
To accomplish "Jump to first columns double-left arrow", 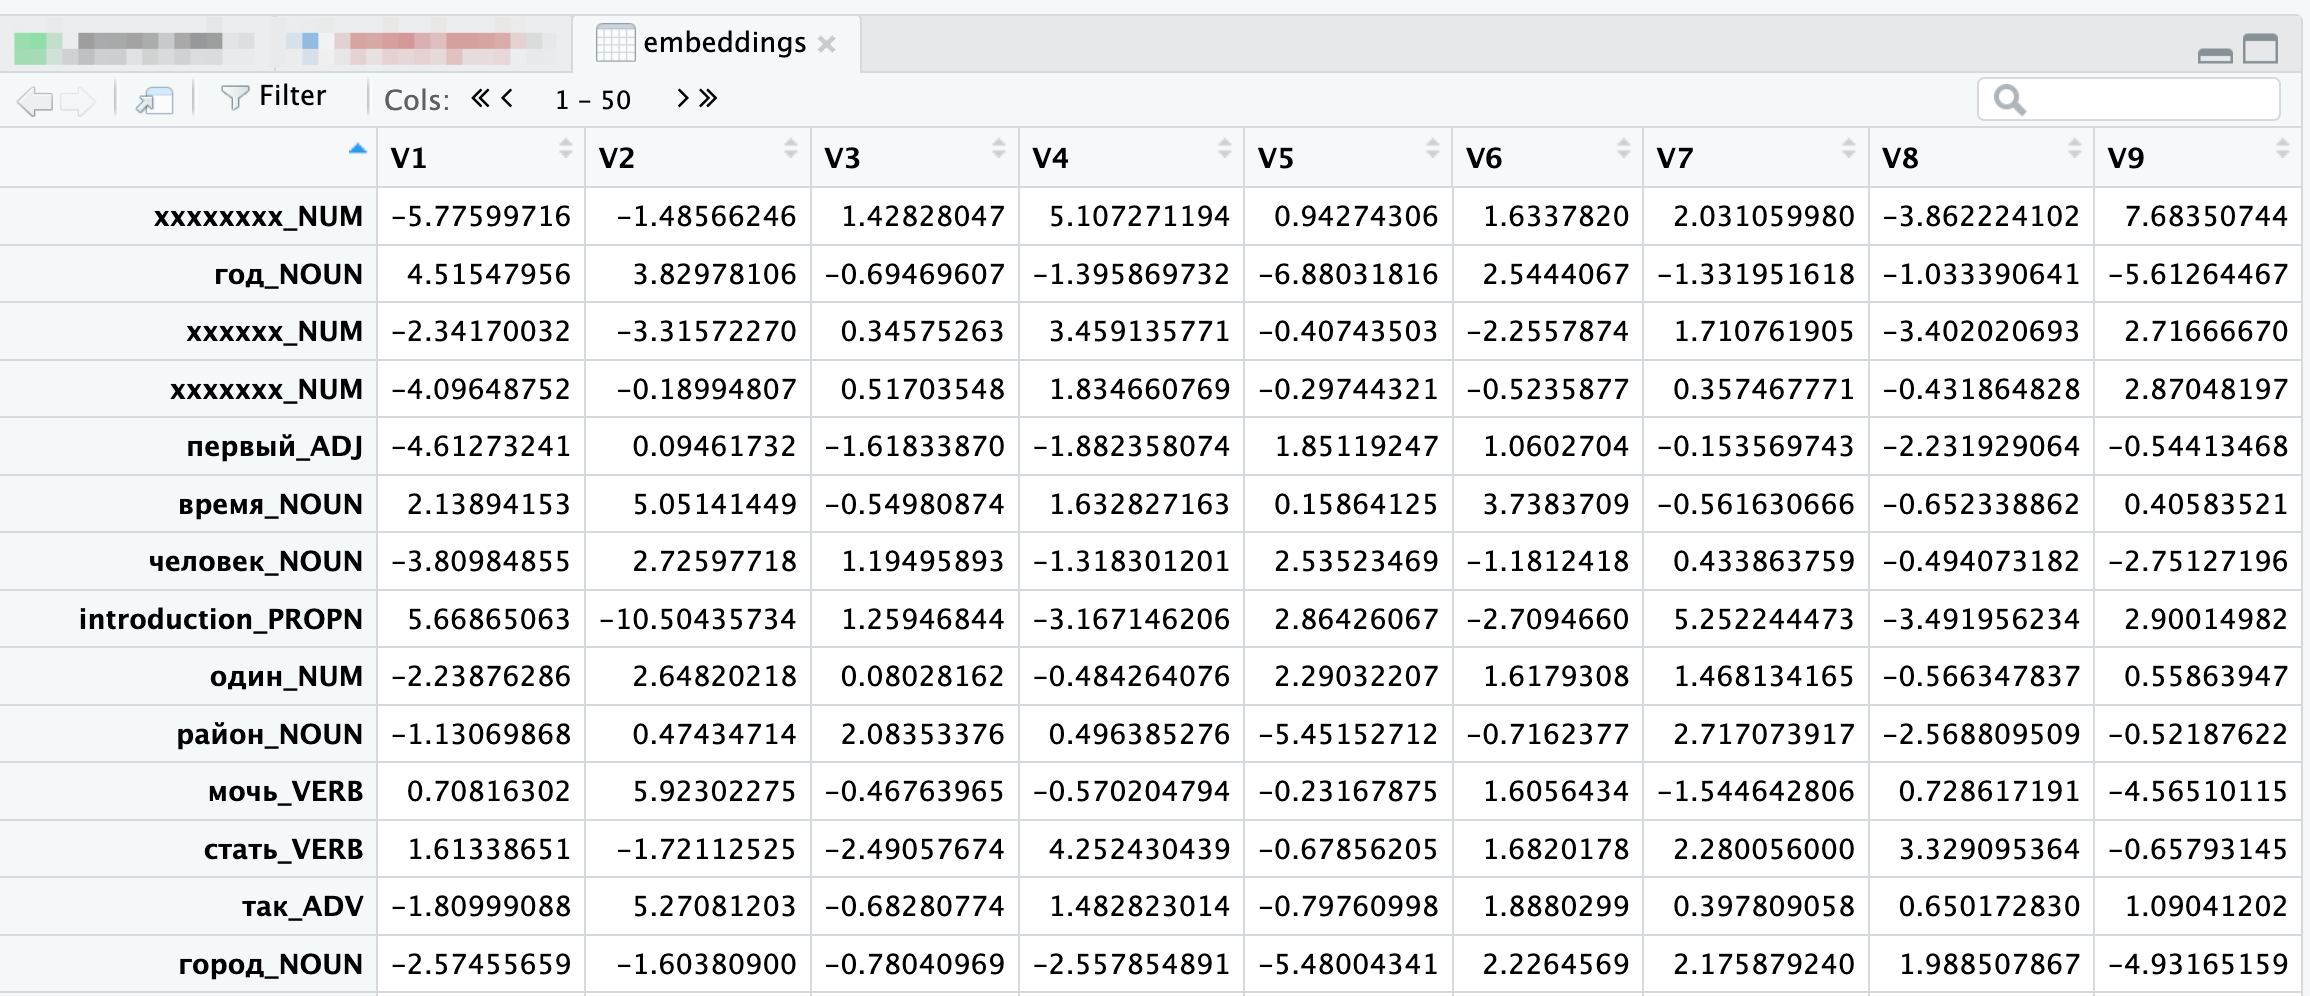I will [x=481, y=98].
